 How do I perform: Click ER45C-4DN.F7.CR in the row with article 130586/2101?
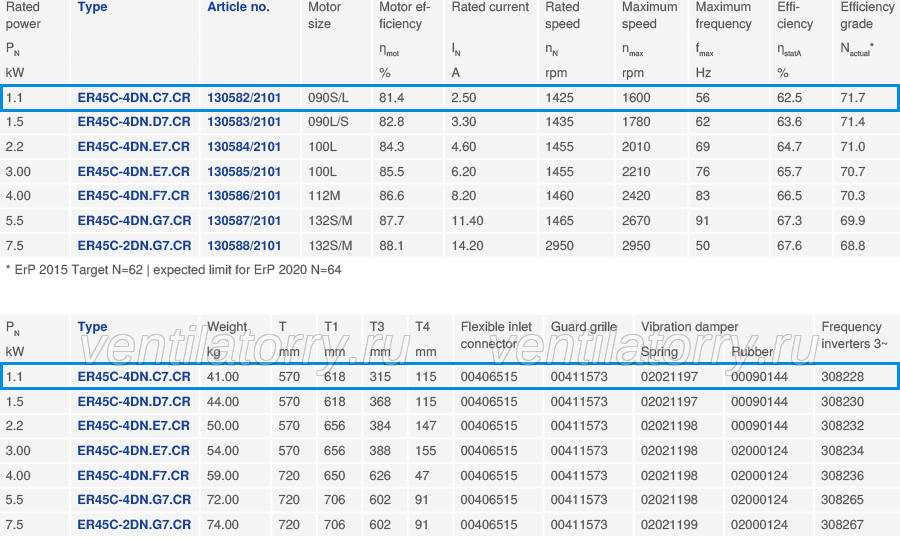(x=133, y=196)
